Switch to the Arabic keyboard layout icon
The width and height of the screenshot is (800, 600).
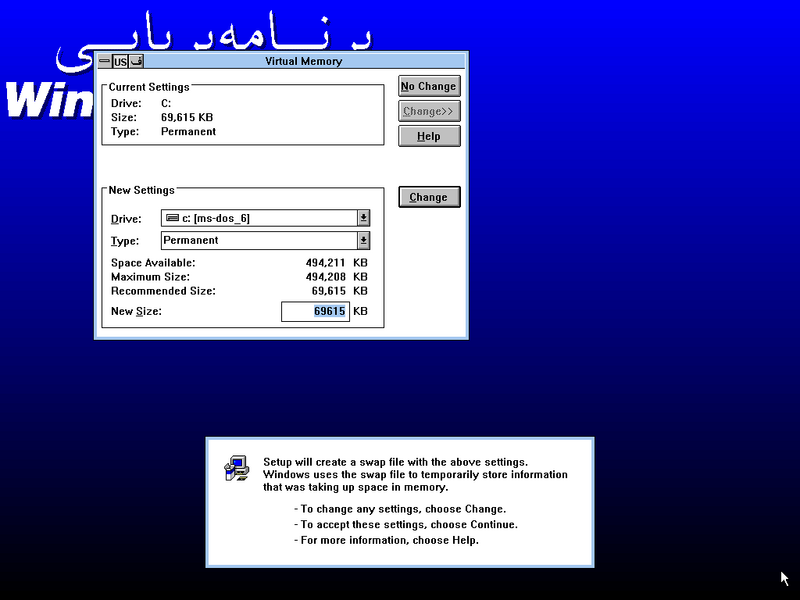tap(136, 62)
